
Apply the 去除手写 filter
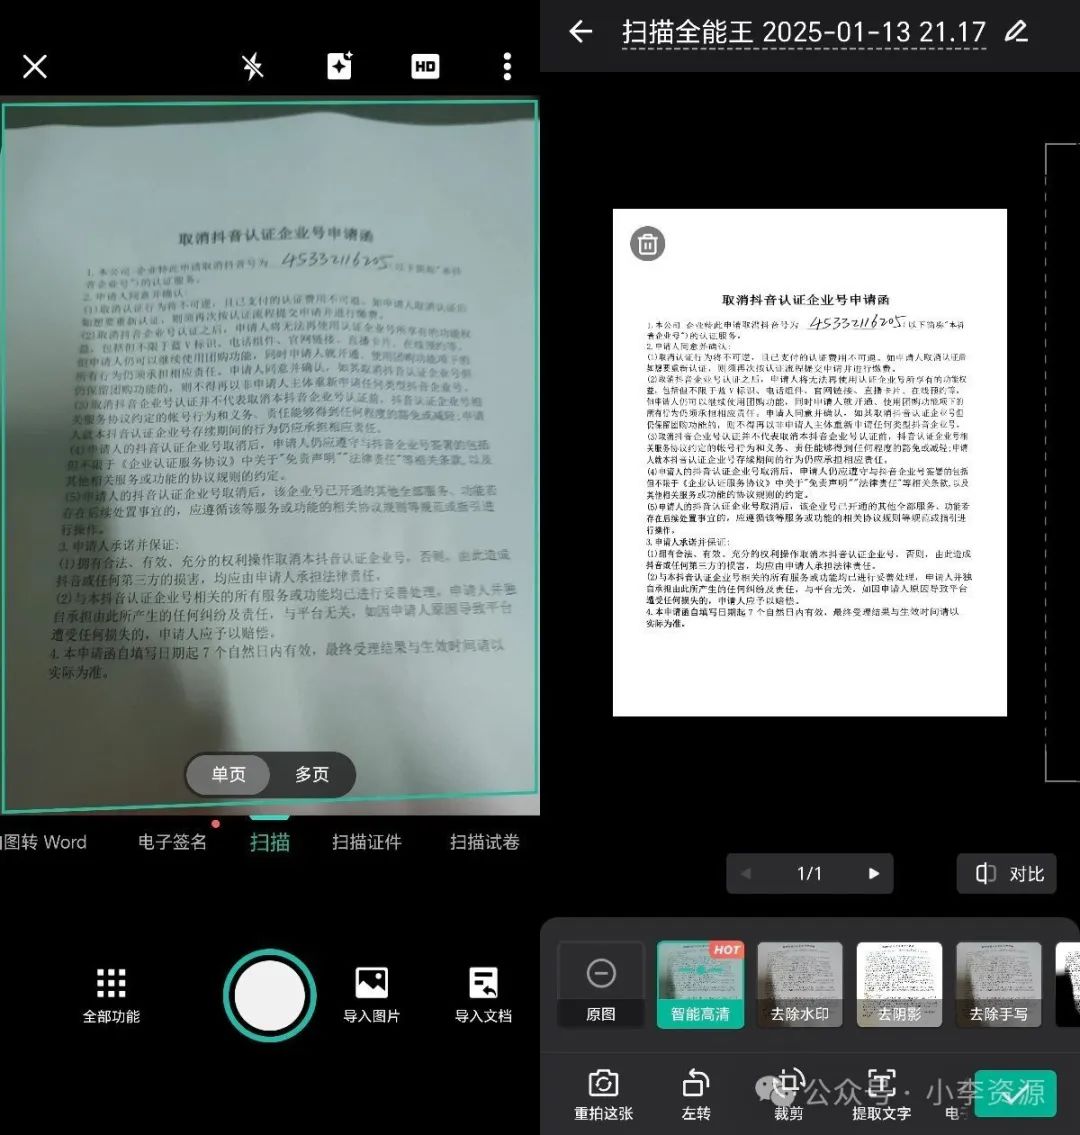(999, 984)
